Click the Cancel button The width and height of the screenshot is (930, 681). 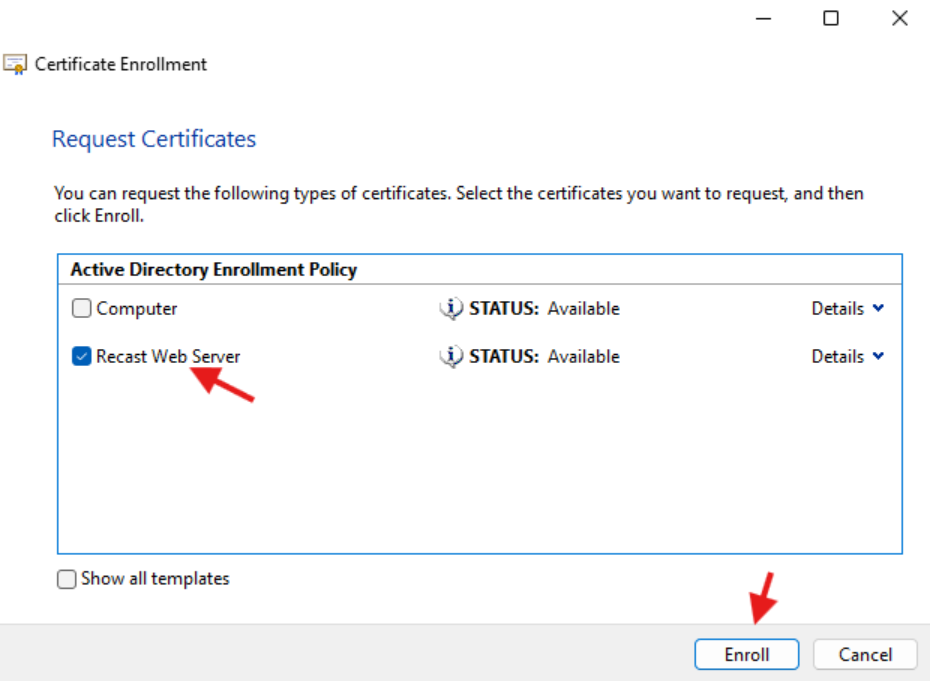coord(864,654)
